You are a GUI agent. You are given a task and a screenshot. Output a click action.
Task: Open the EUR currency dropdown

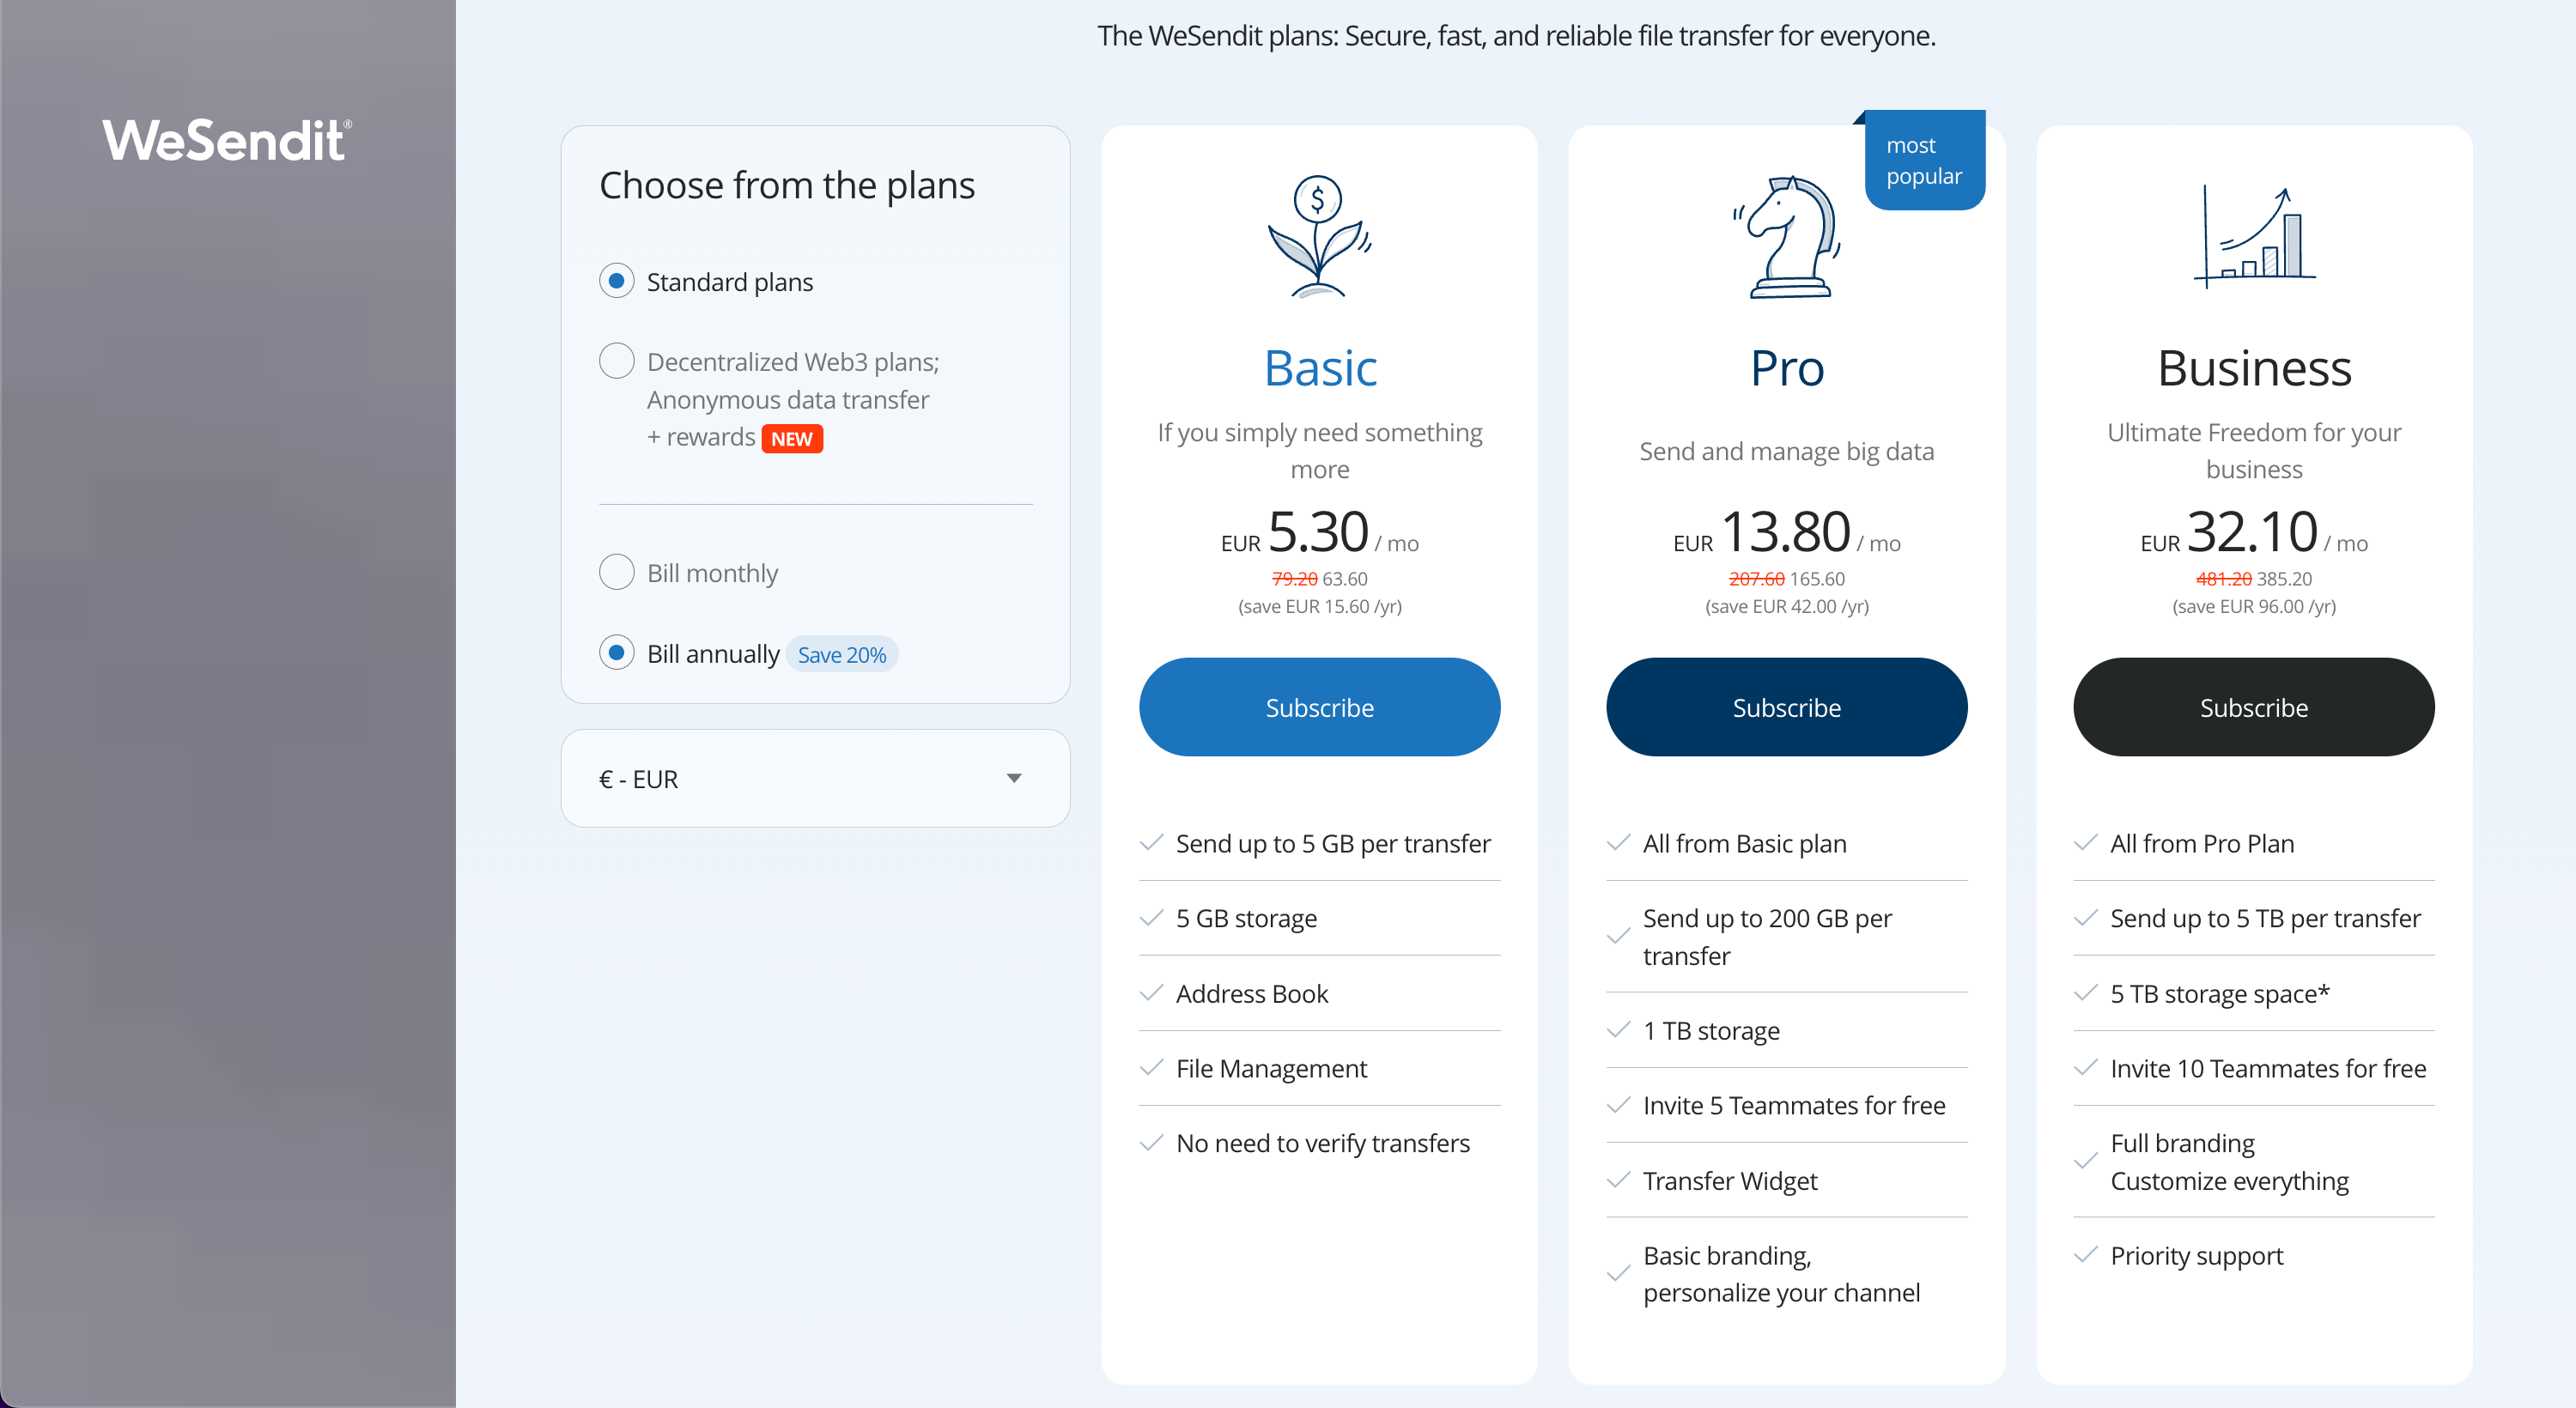814,779
